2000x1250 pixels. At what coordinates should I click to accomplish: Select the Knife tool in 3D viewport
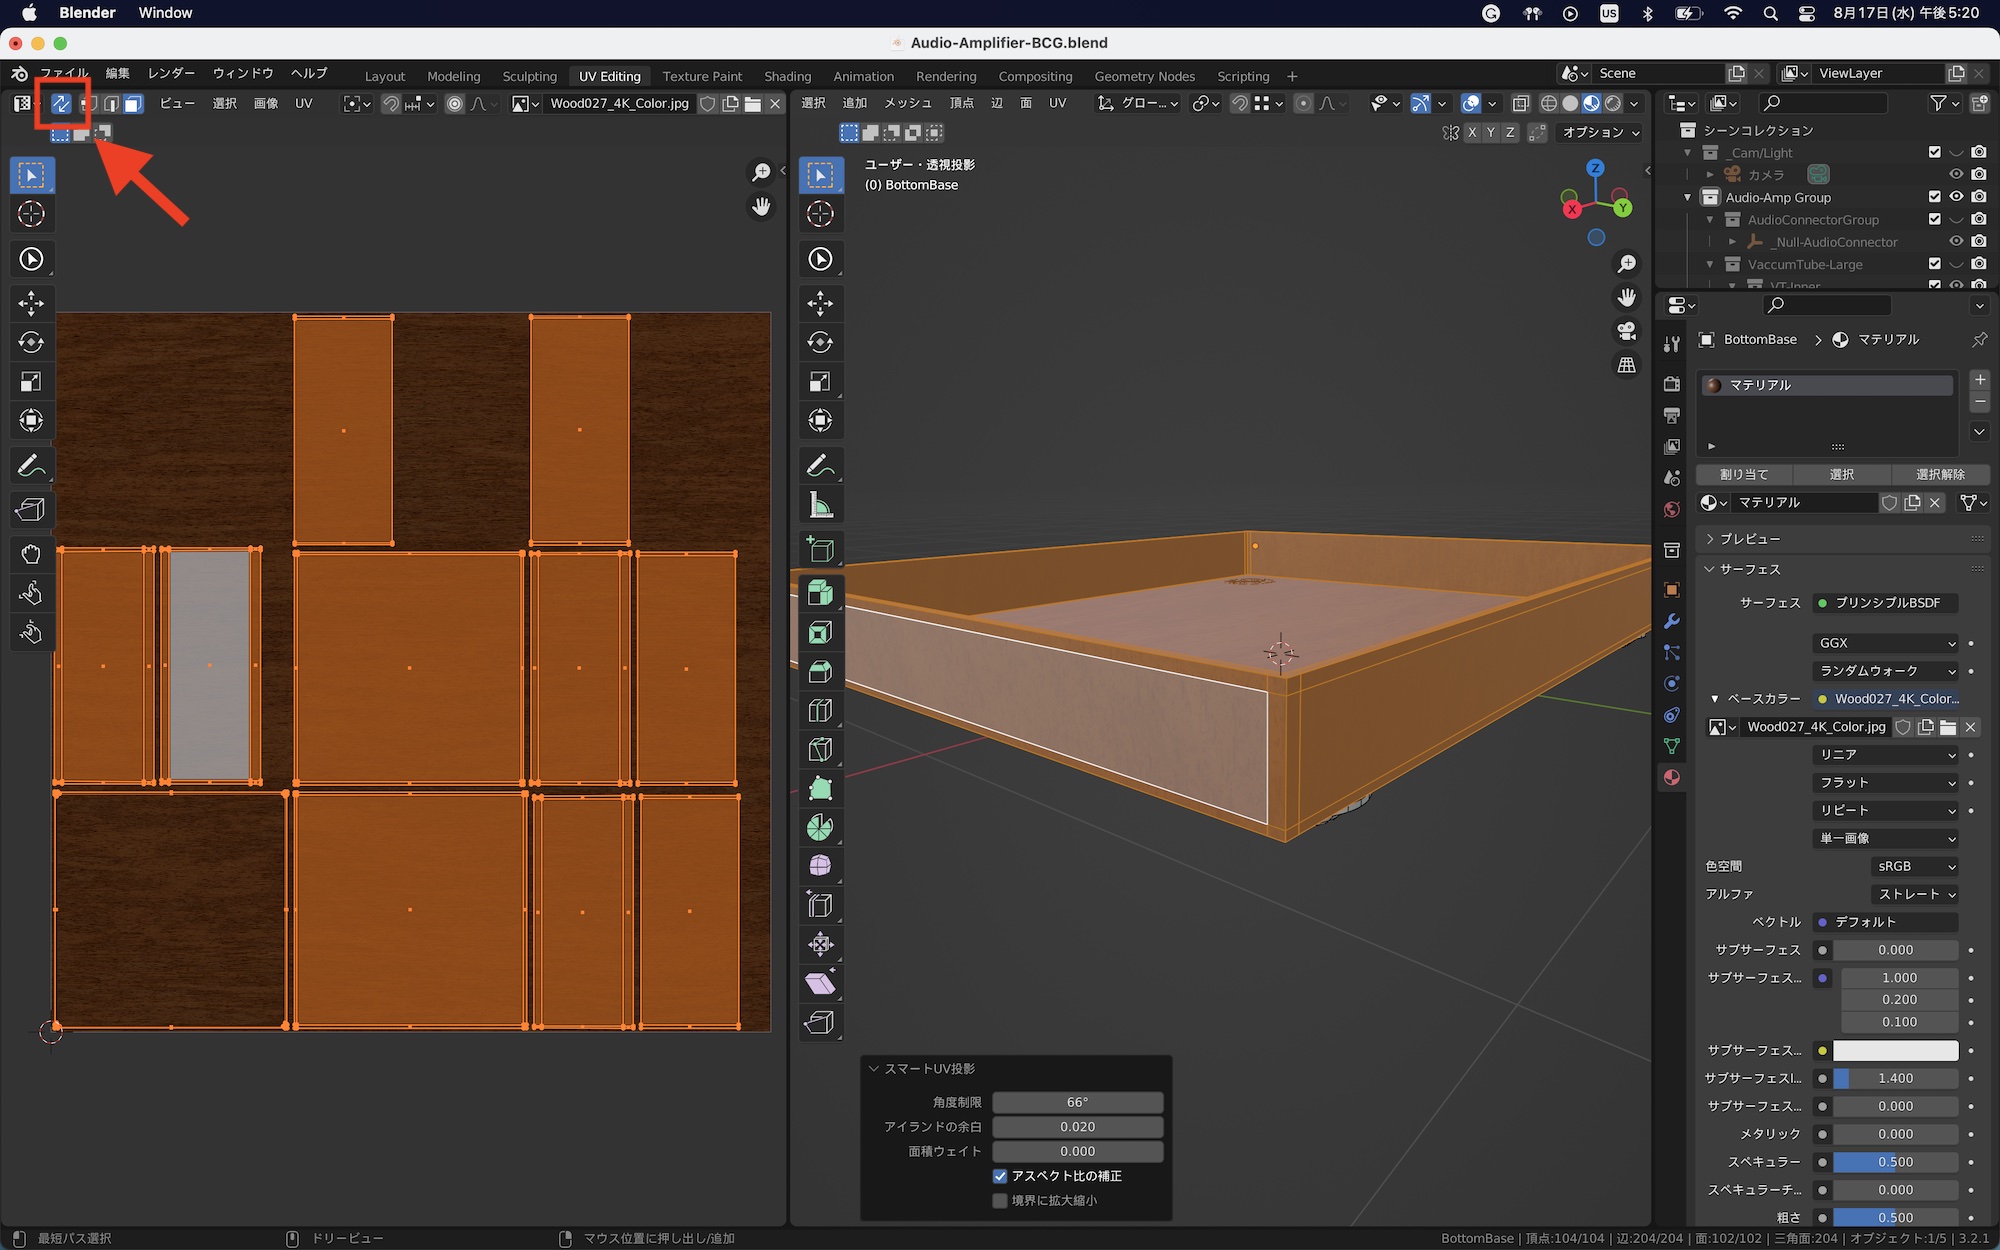coord(820,749)
